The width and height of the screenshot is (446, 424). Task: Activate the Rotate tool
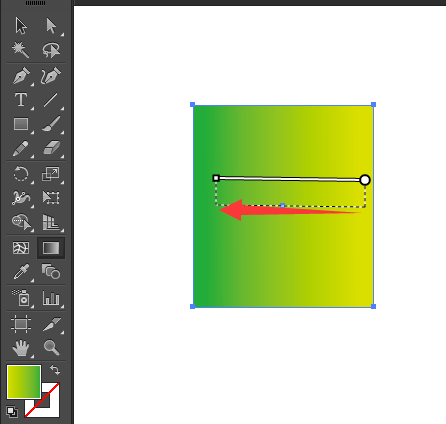[x=21, y=174]
